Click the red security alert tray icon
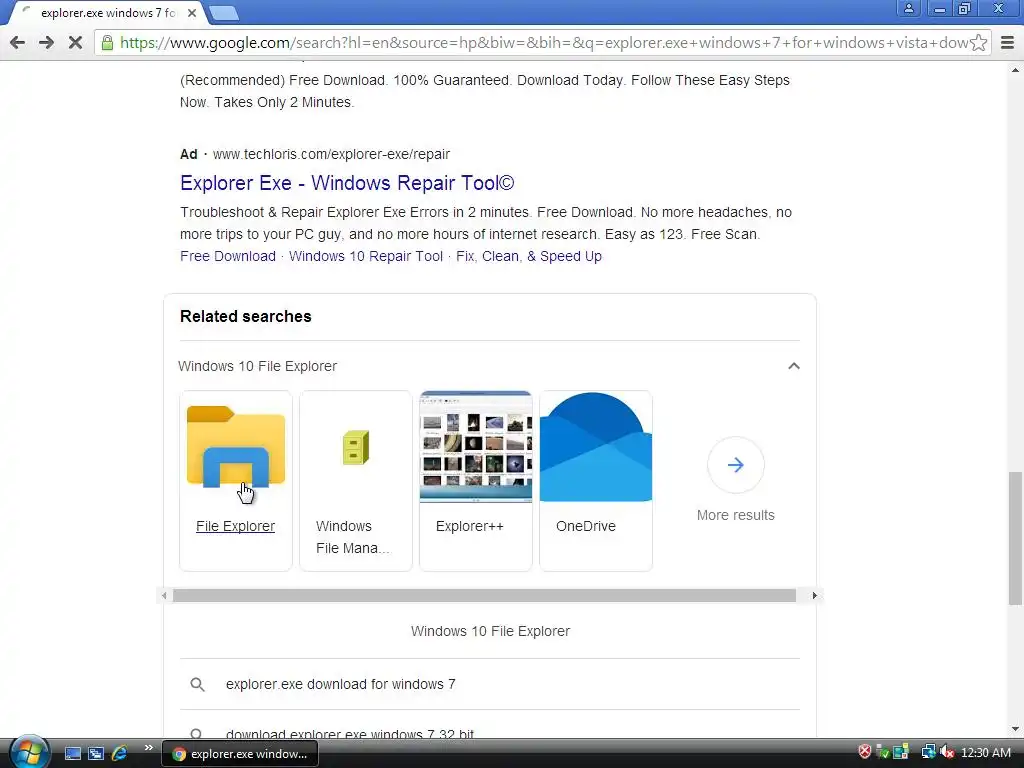This screenshot has height=768, width=1024. click(x=865, y=752)
